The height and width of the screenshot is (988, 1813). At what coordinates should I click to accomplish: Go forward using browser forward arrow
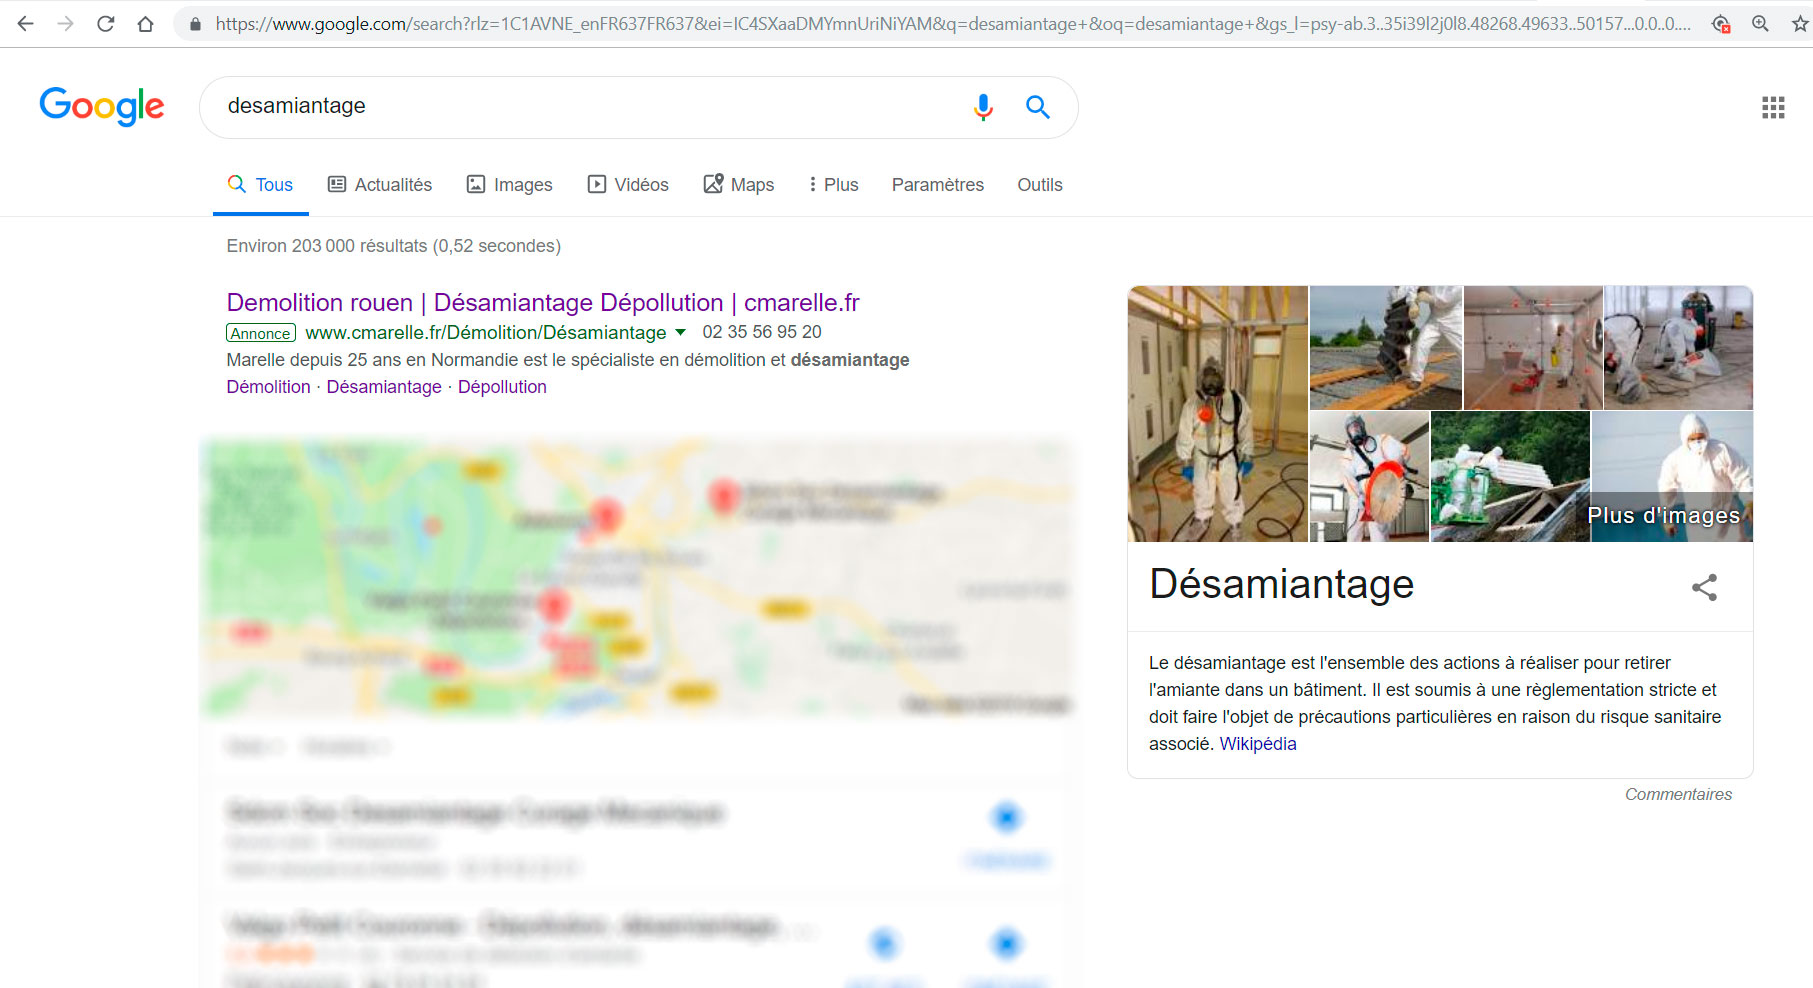click(x=65, y=23)
